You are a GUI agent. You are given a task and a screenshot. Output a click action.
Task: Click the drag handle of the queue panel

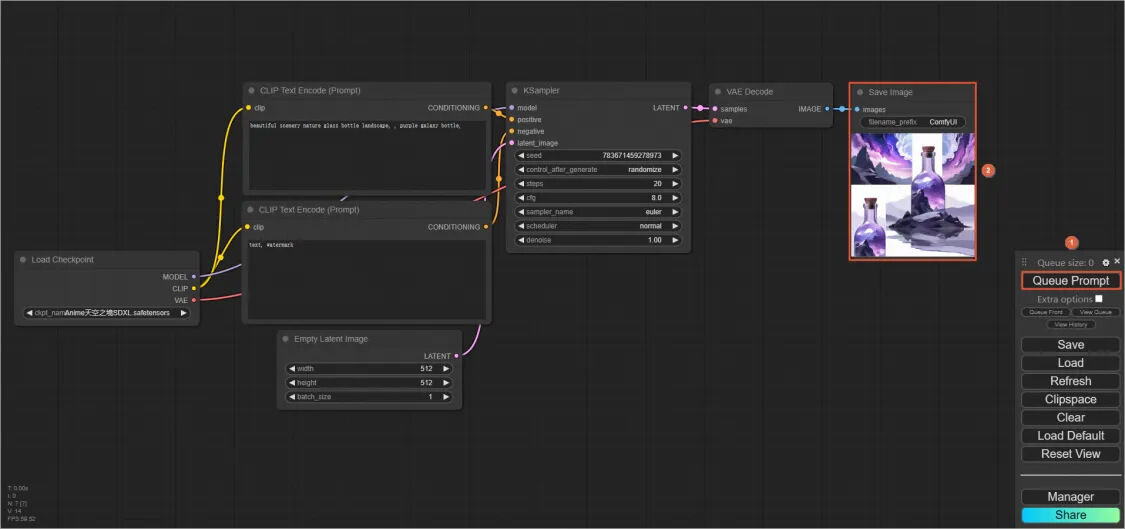point(1025,262)
